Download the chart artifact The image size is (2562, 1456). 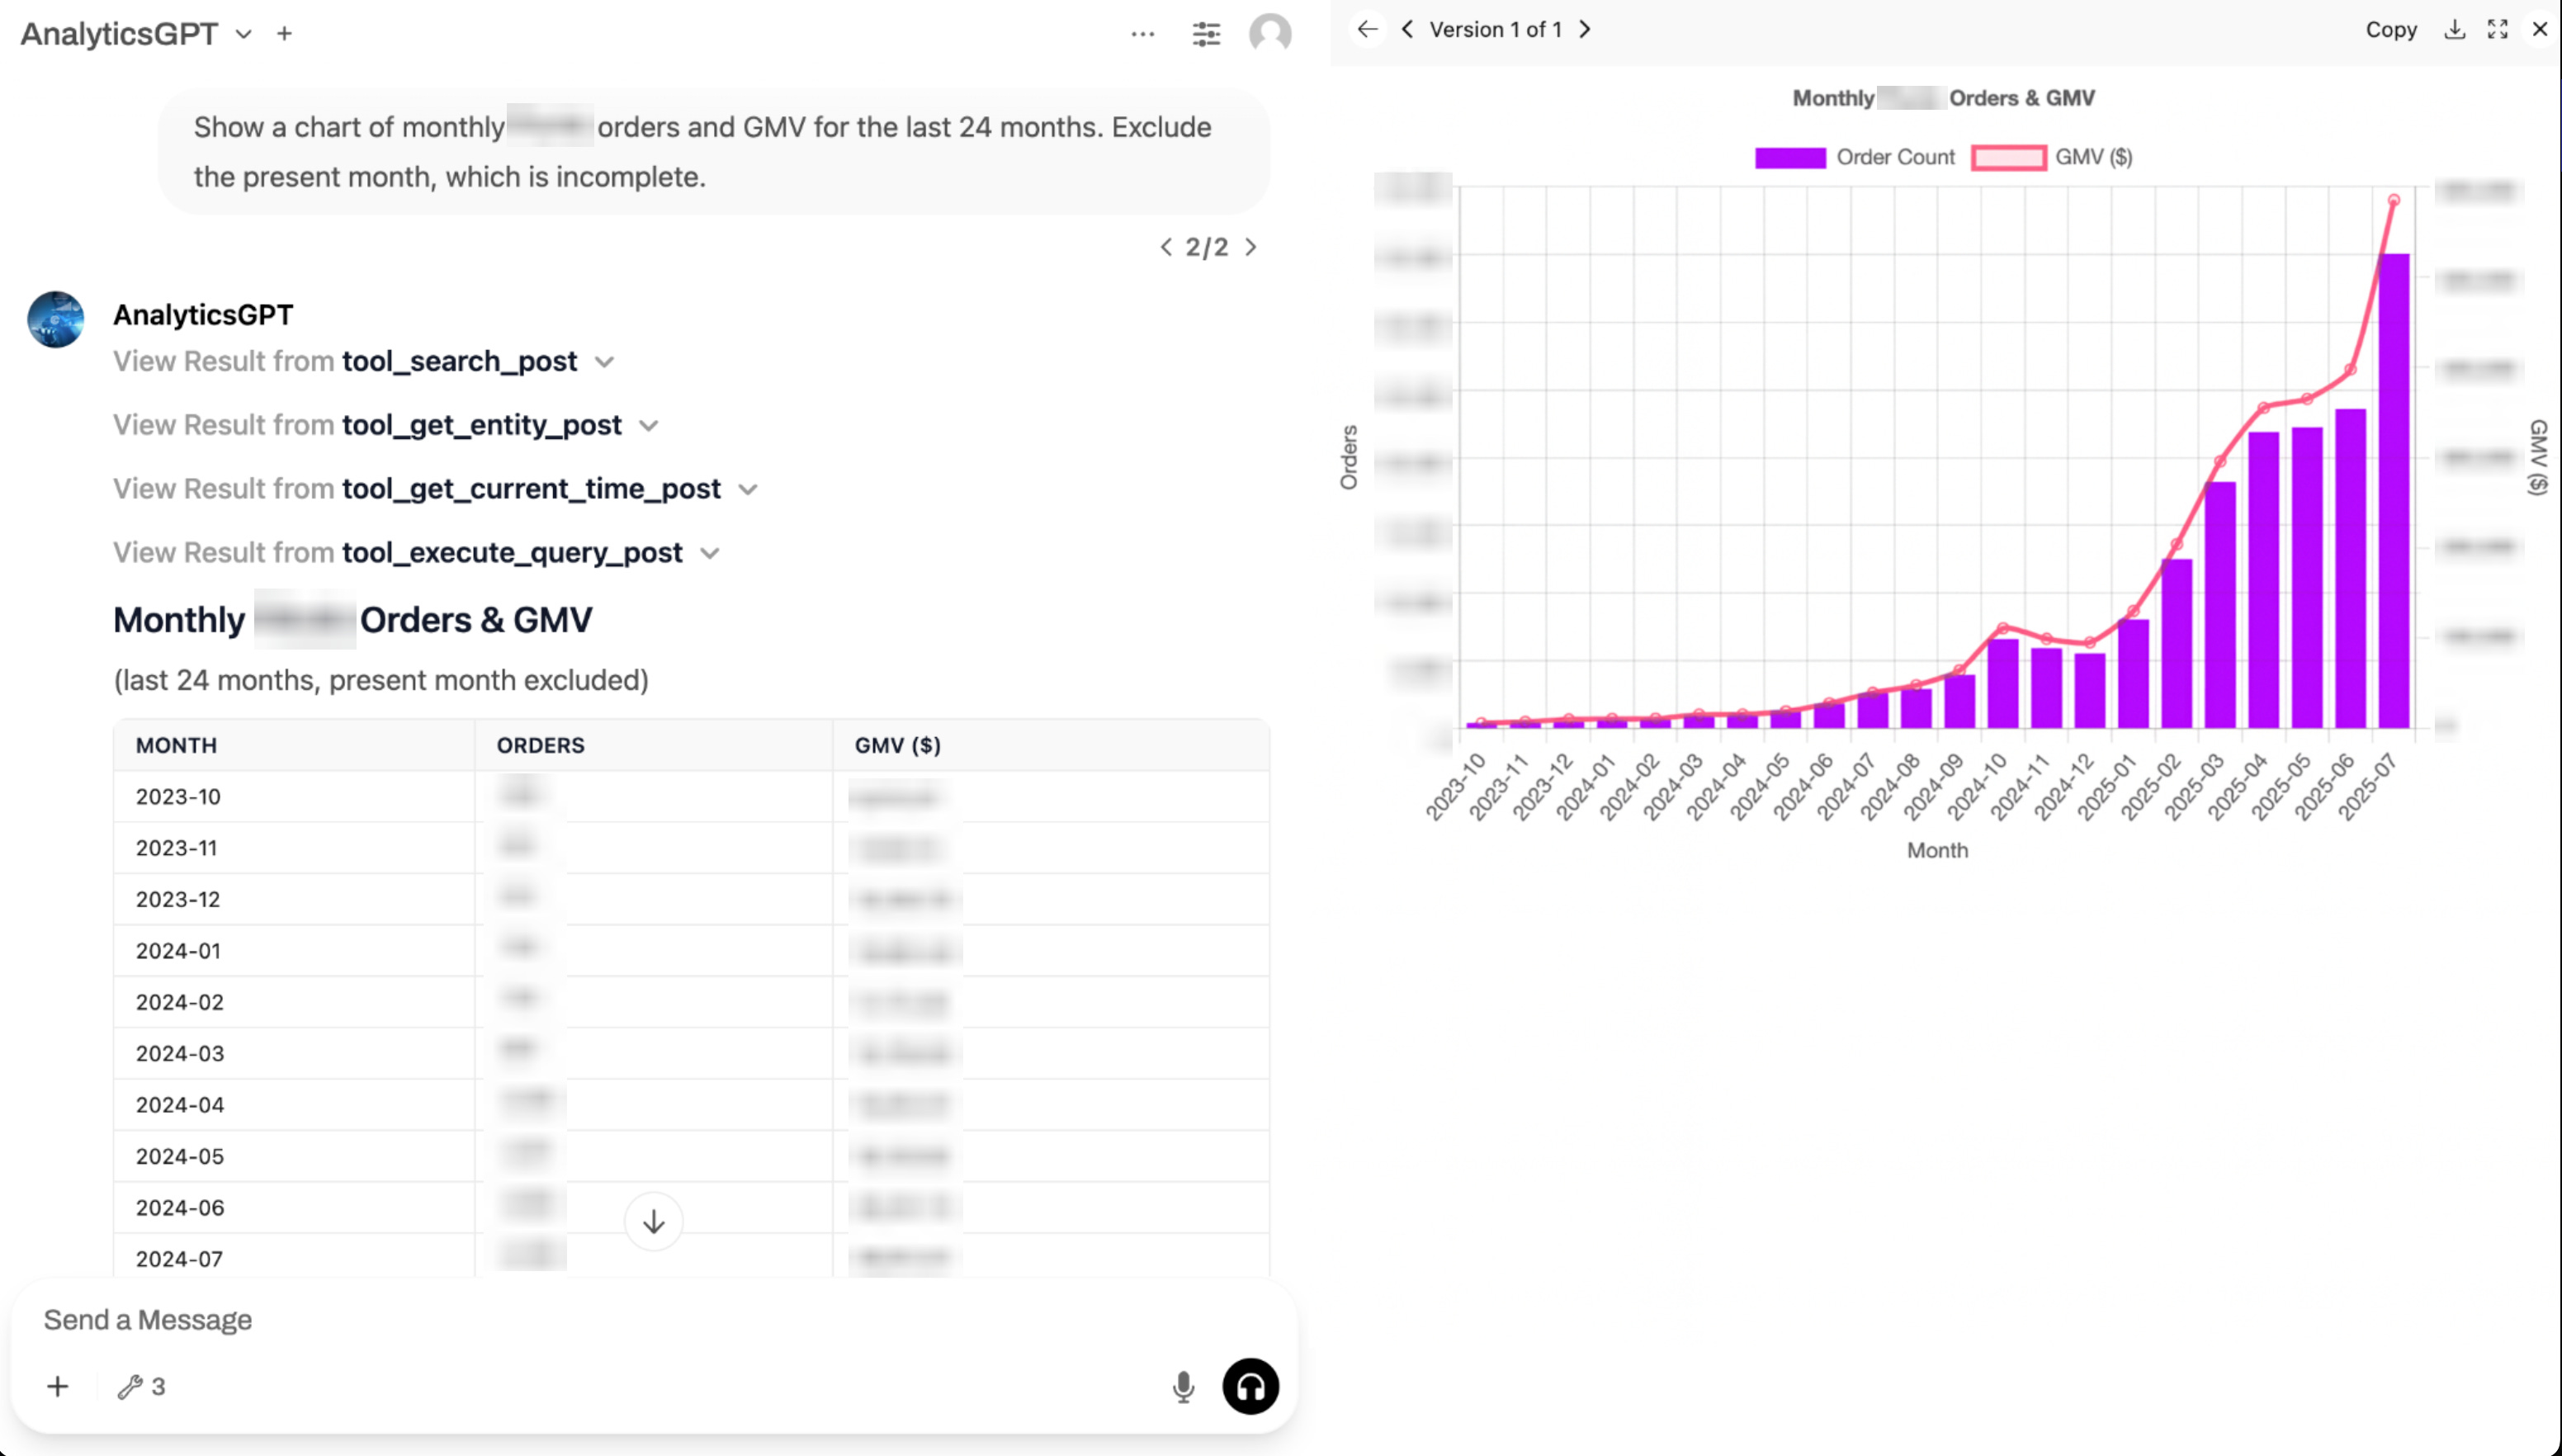[x=2454, y=30]
